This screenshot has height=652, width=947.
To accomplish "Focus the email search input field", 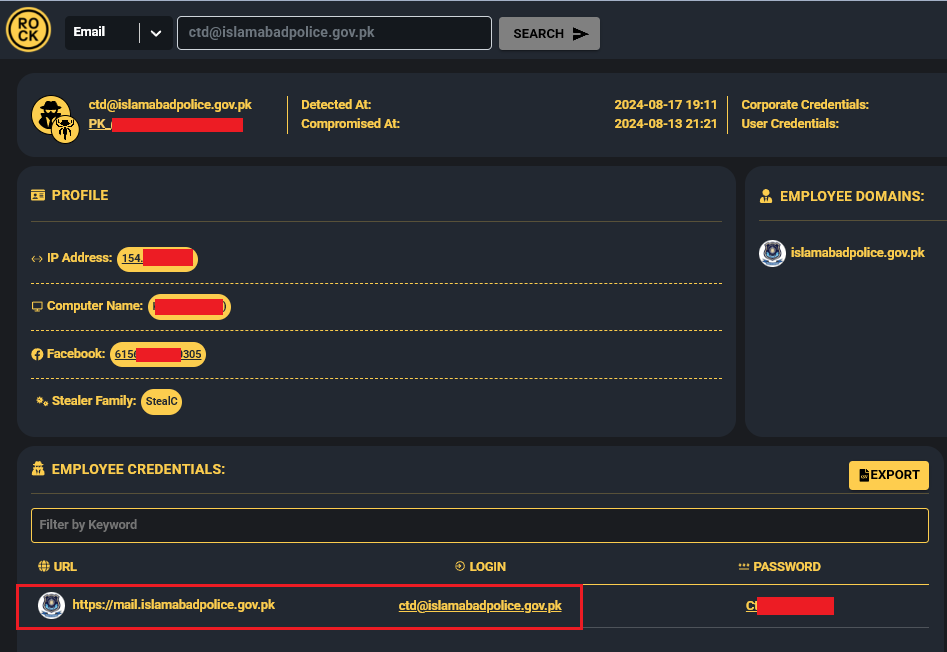I will click(x=334, y=33).
